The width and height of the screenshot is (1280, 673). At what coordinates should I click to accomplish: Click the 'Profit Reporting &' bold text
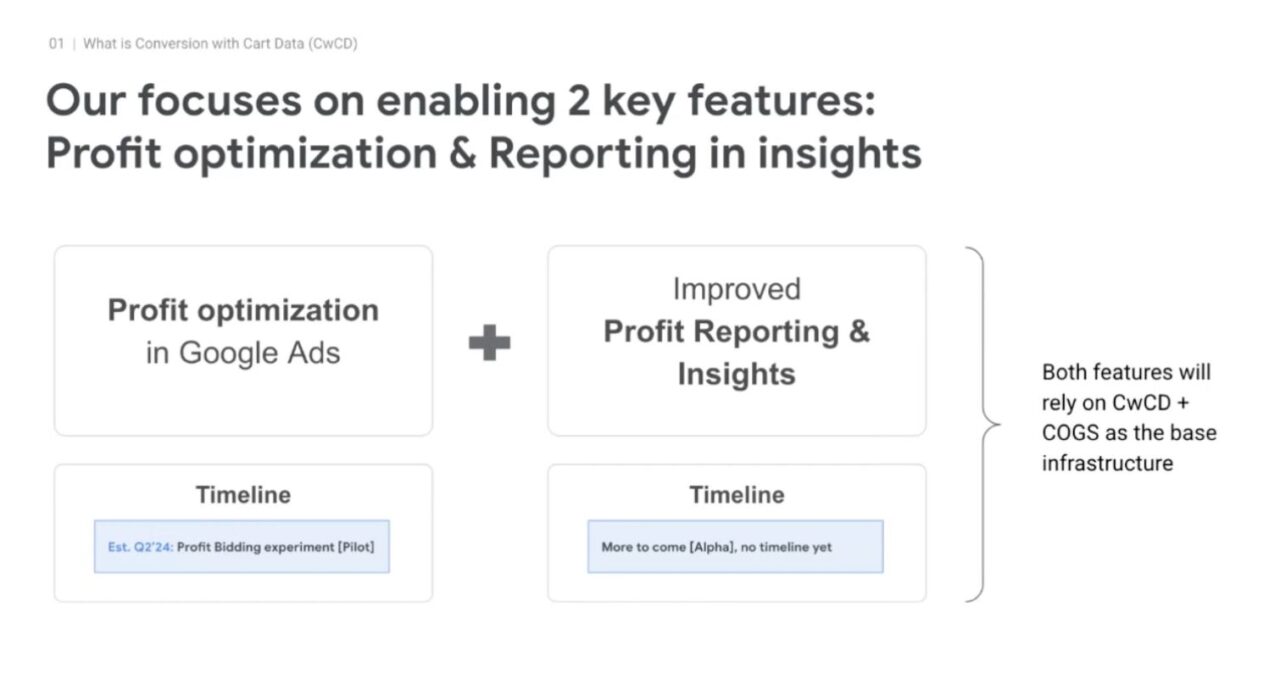[x=736, y=331]
